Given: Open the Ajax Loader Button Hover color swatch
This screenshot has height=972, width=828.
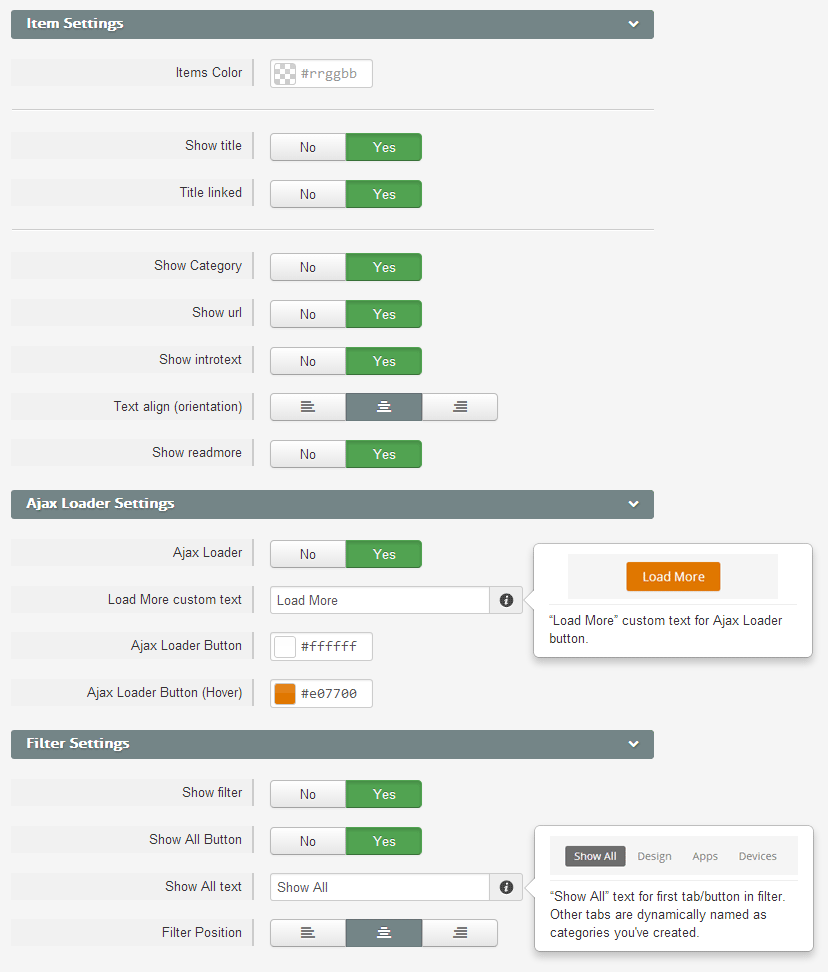Looking at the screenshot, I should [x=285, y=694].
